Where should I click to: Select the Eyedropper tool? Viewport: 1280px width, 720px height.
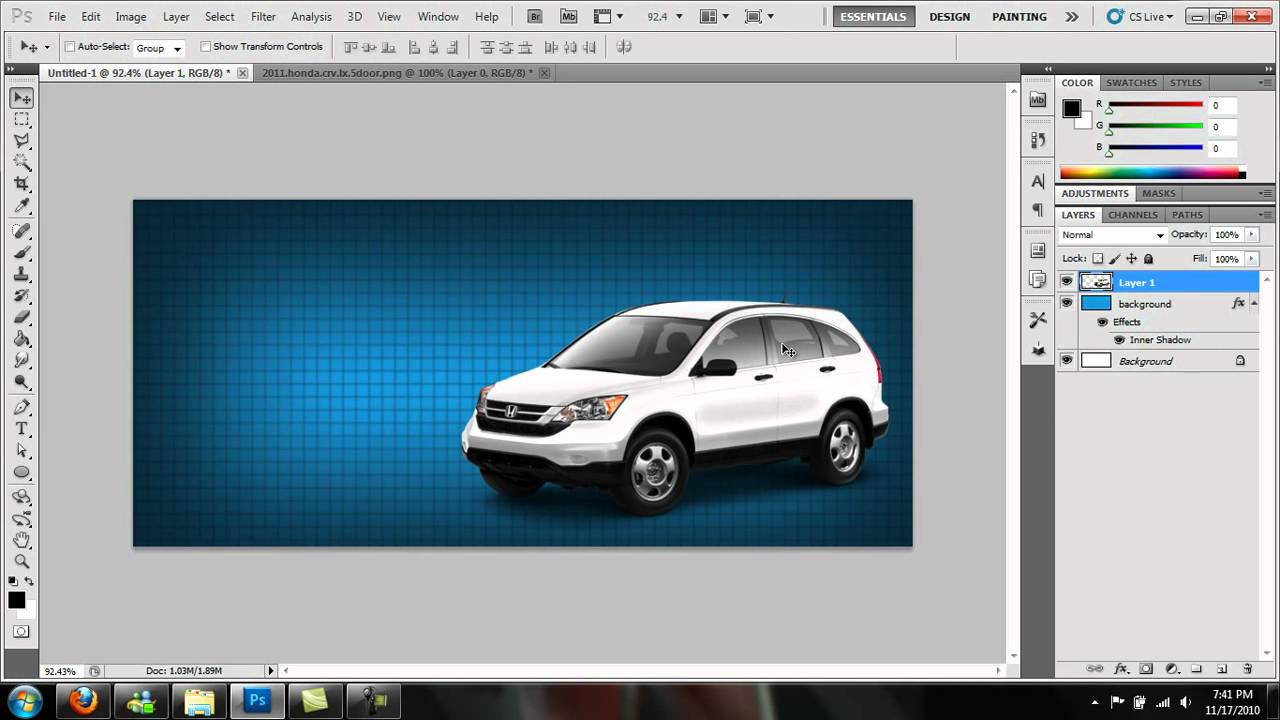[x=21, y=205]
